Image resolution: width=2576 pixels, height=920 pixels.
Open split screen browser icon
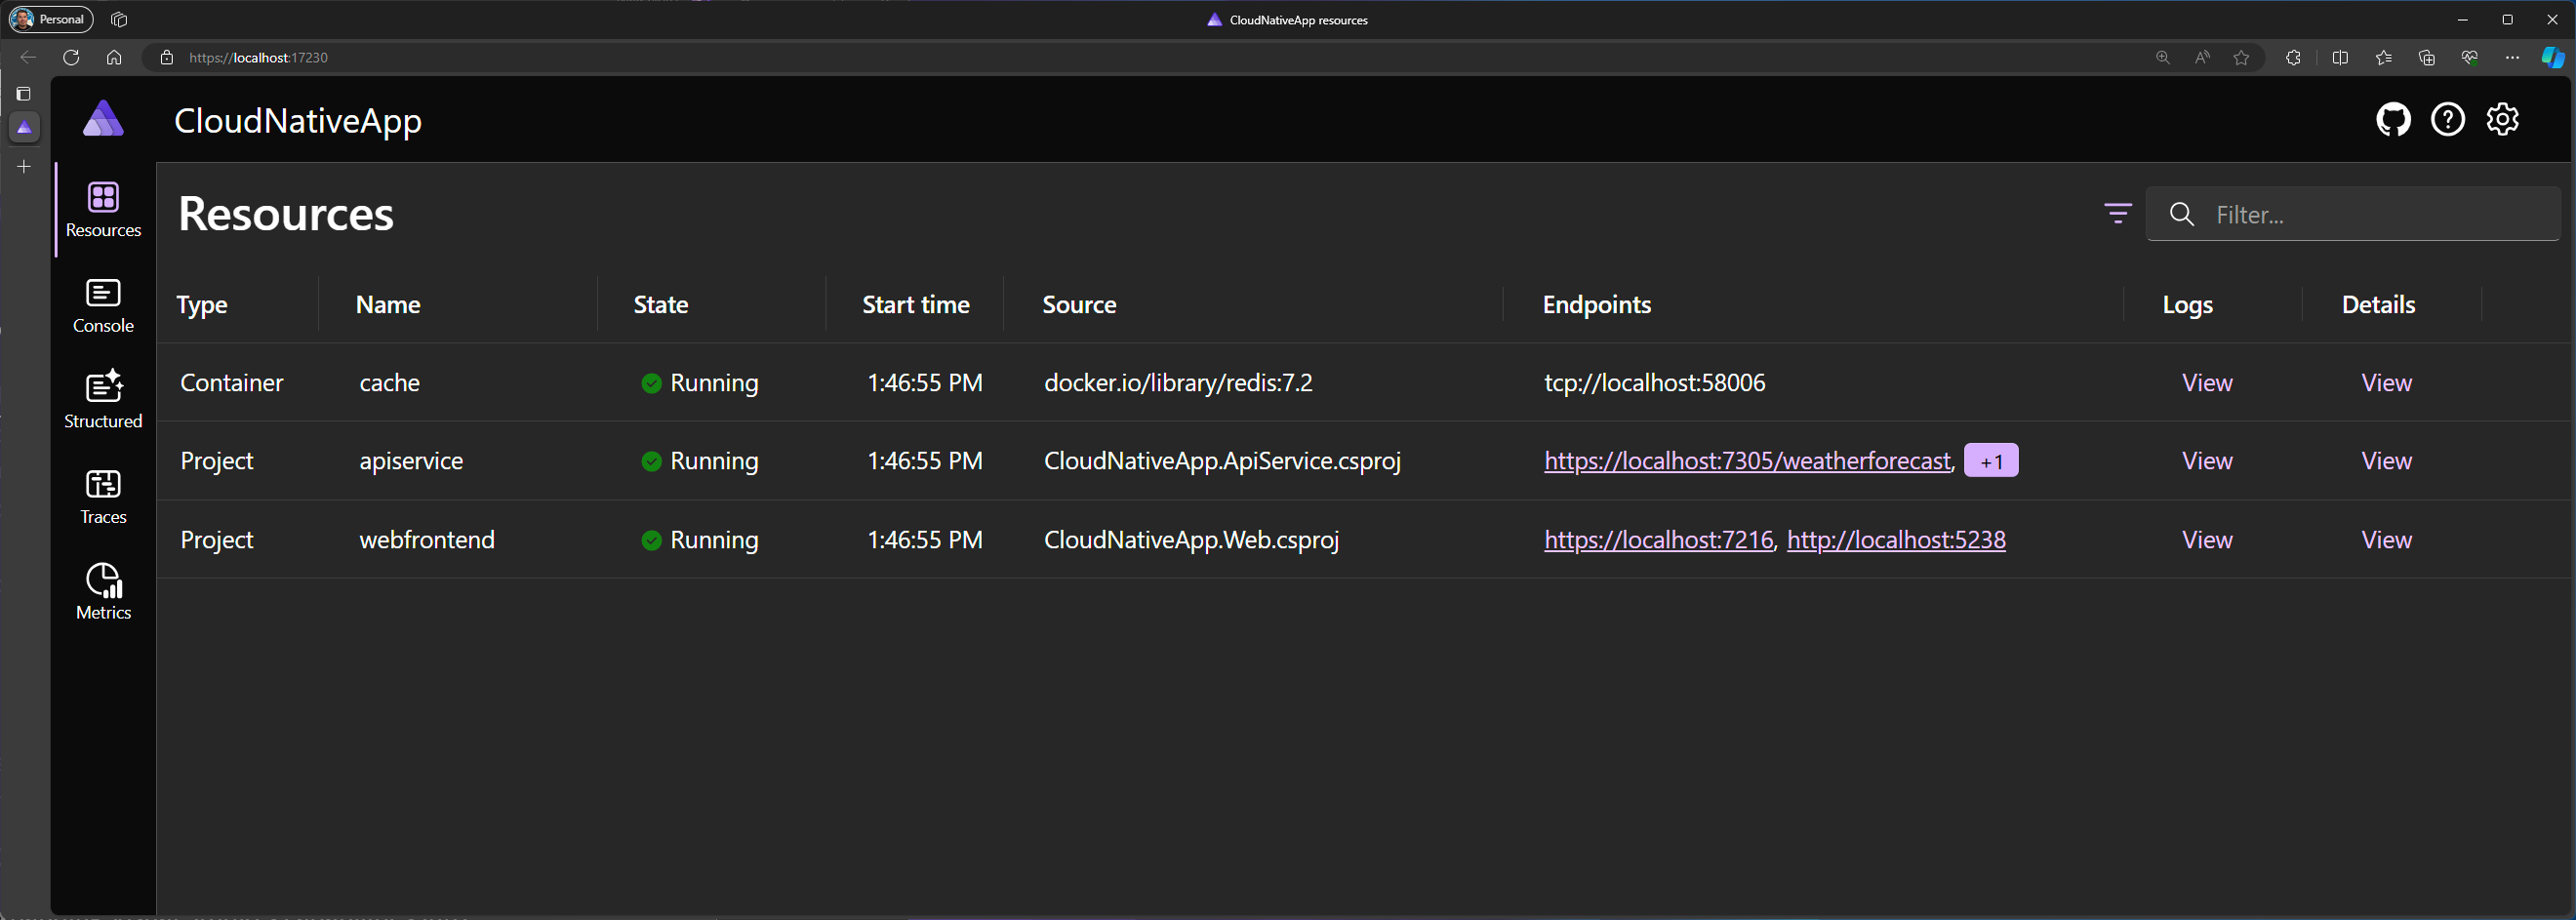2340,58
